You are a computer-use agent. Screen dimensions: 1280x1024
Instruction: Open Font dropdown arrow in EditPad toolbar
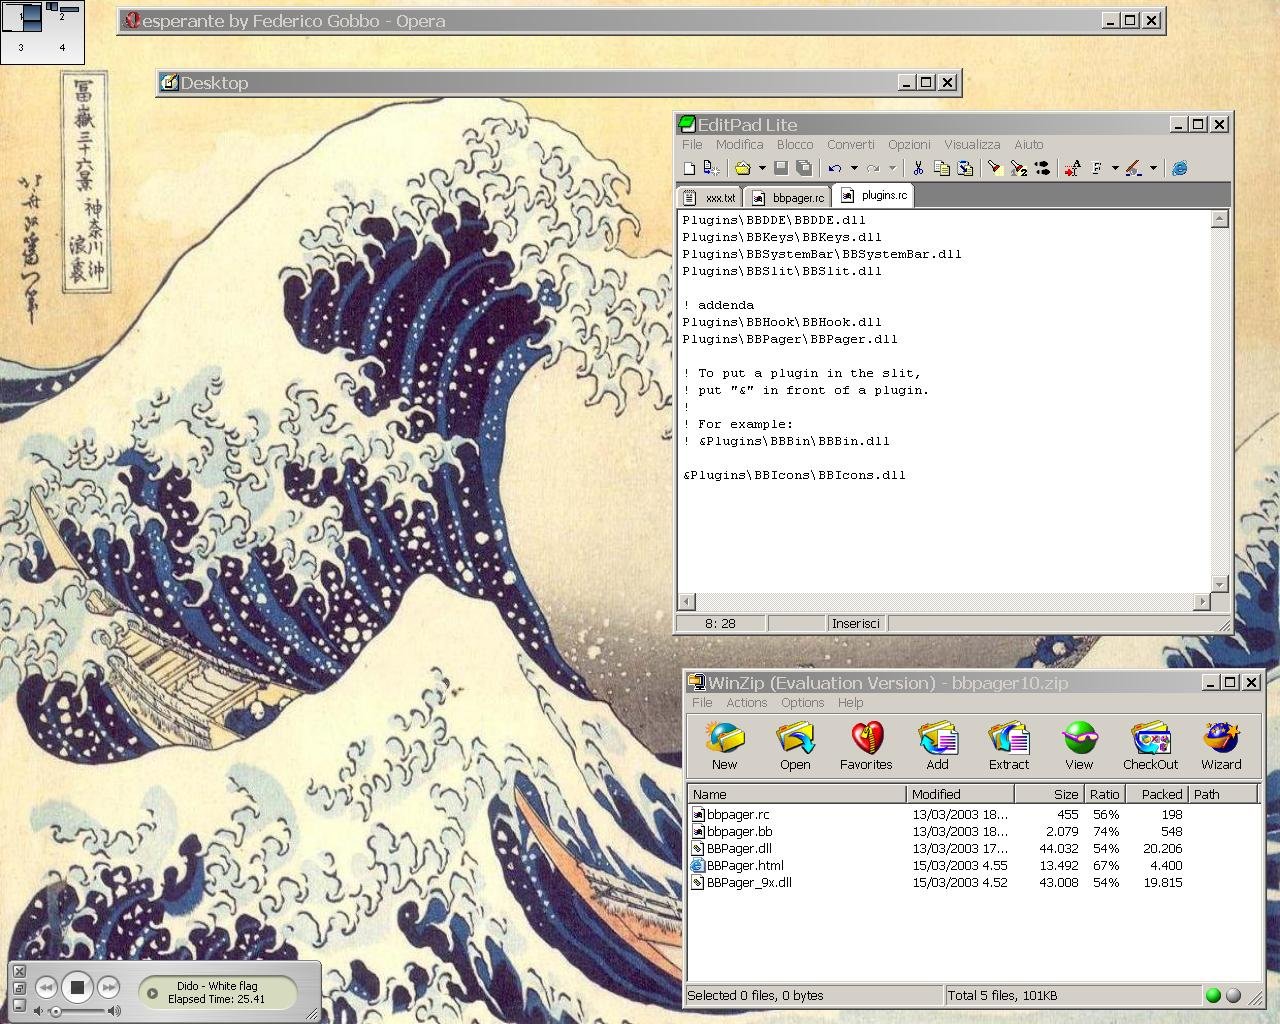(1115, 169)
